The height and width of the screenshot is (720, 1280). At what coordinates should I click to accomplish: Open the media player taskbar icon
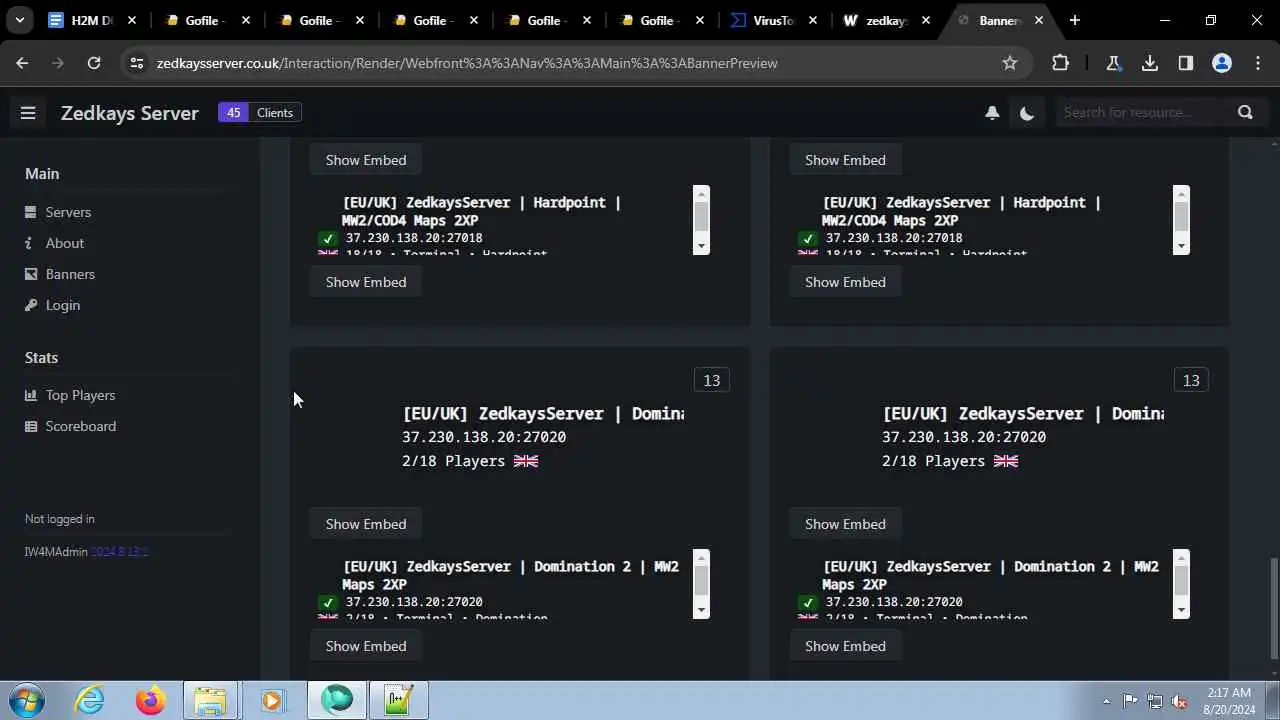(x=272, y=701)
